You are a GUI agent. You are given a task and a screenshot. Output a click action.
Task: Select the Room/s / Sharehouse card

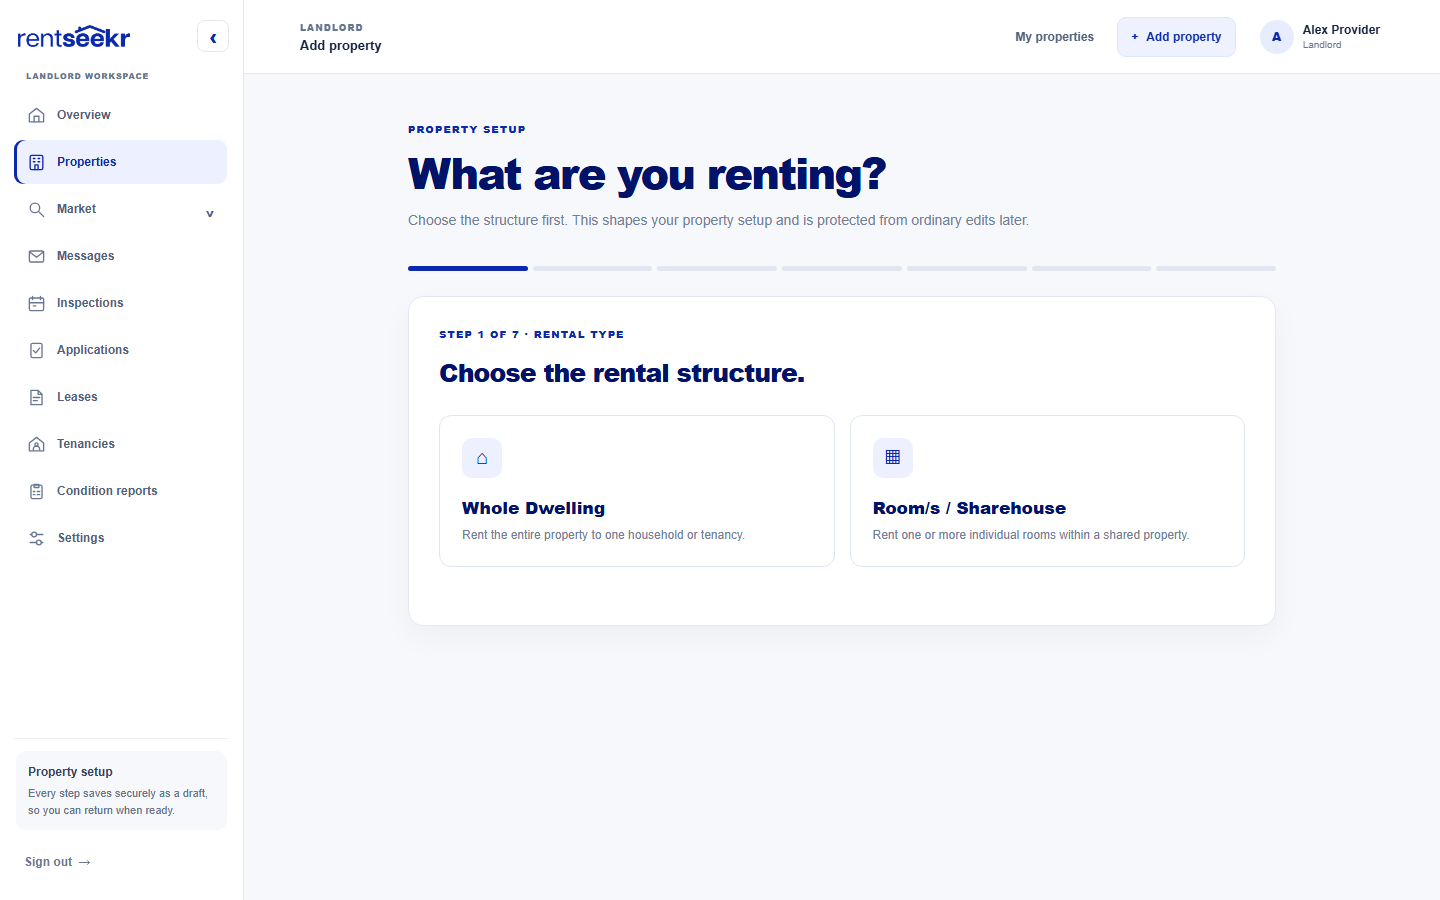(1047, 491)
